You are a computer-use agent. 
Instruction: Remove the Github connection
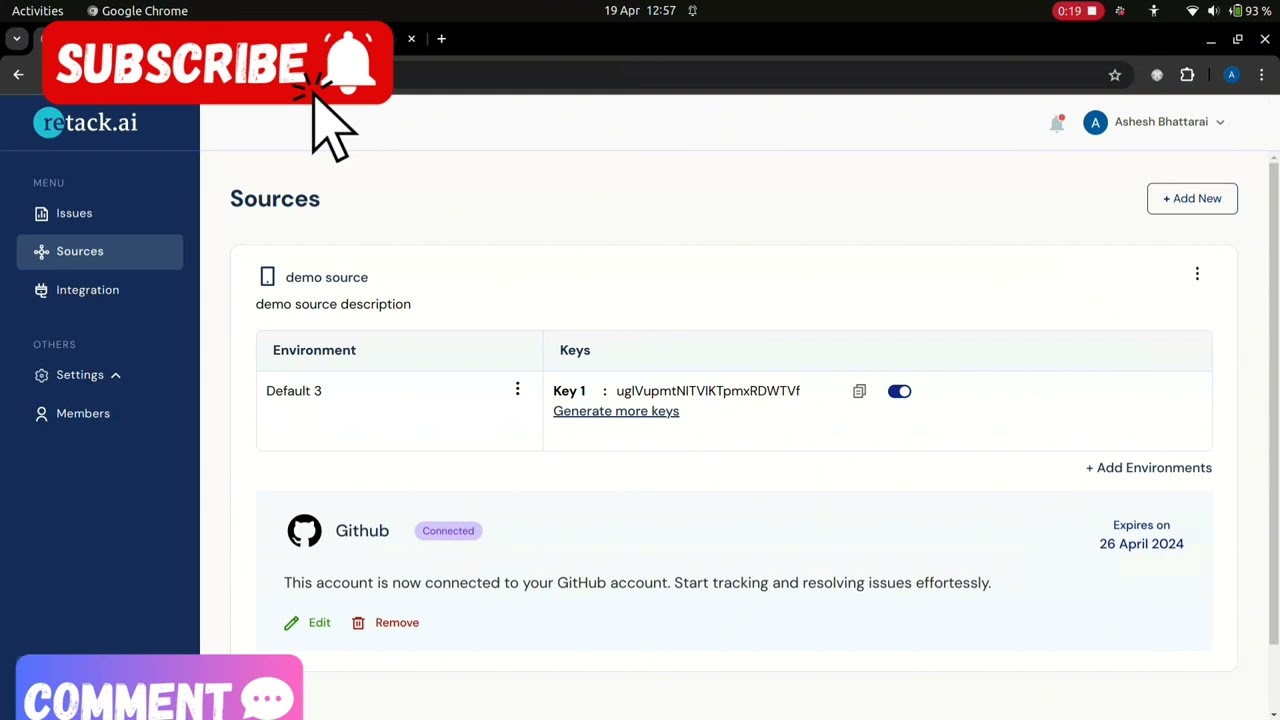[x=385, y=622]
